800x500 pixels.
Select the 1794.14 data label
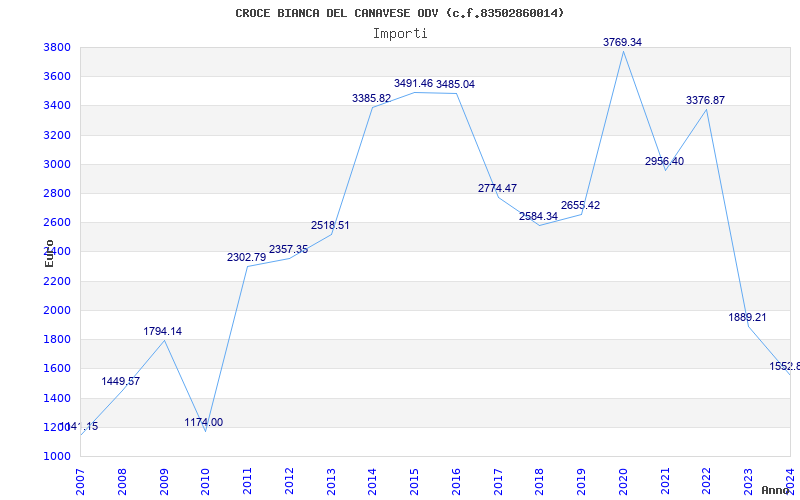162,332
